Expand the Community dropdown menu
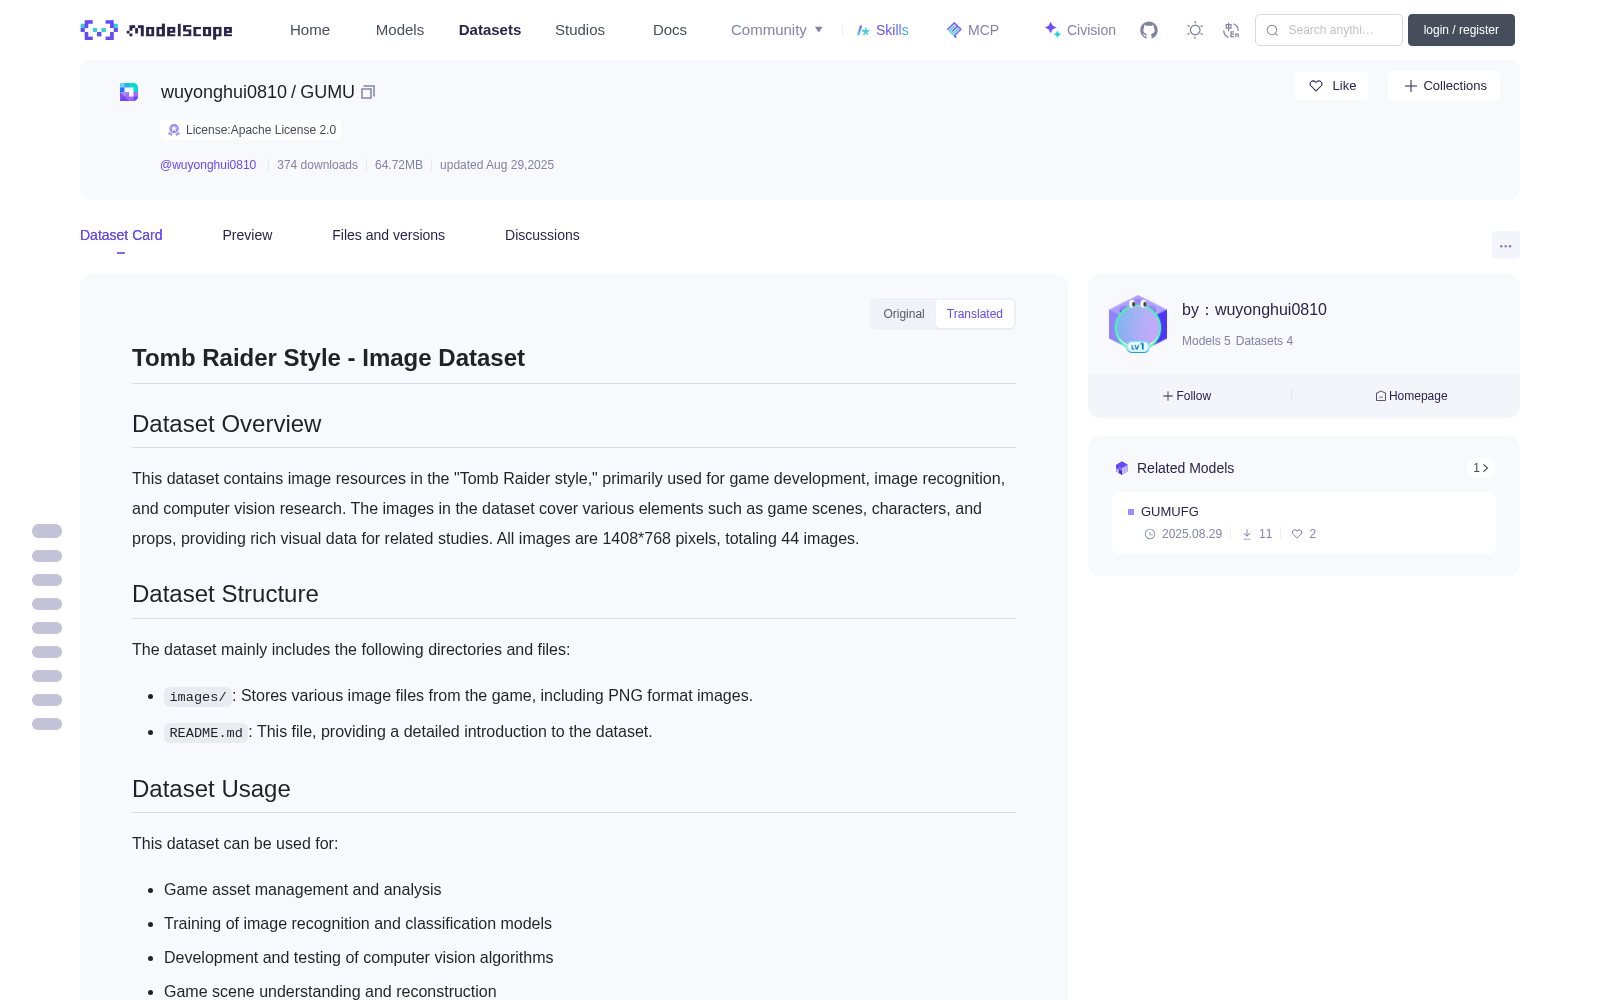Viewport: 1600px width, 1000px height. 777,30
